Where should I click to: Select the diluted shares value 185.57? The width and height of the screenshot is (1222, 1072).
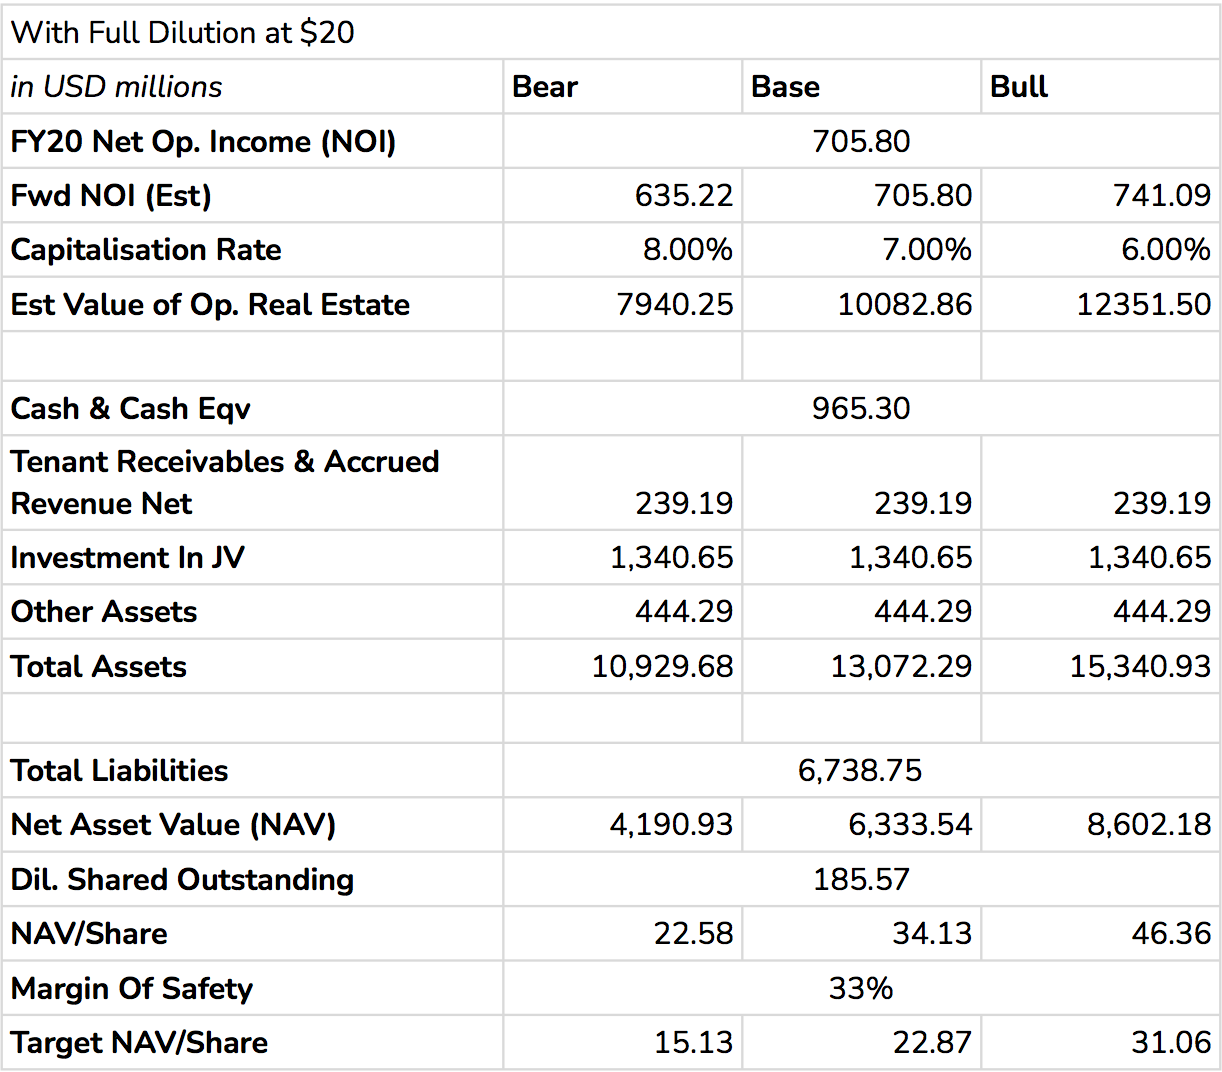click(x=861, y=879)
